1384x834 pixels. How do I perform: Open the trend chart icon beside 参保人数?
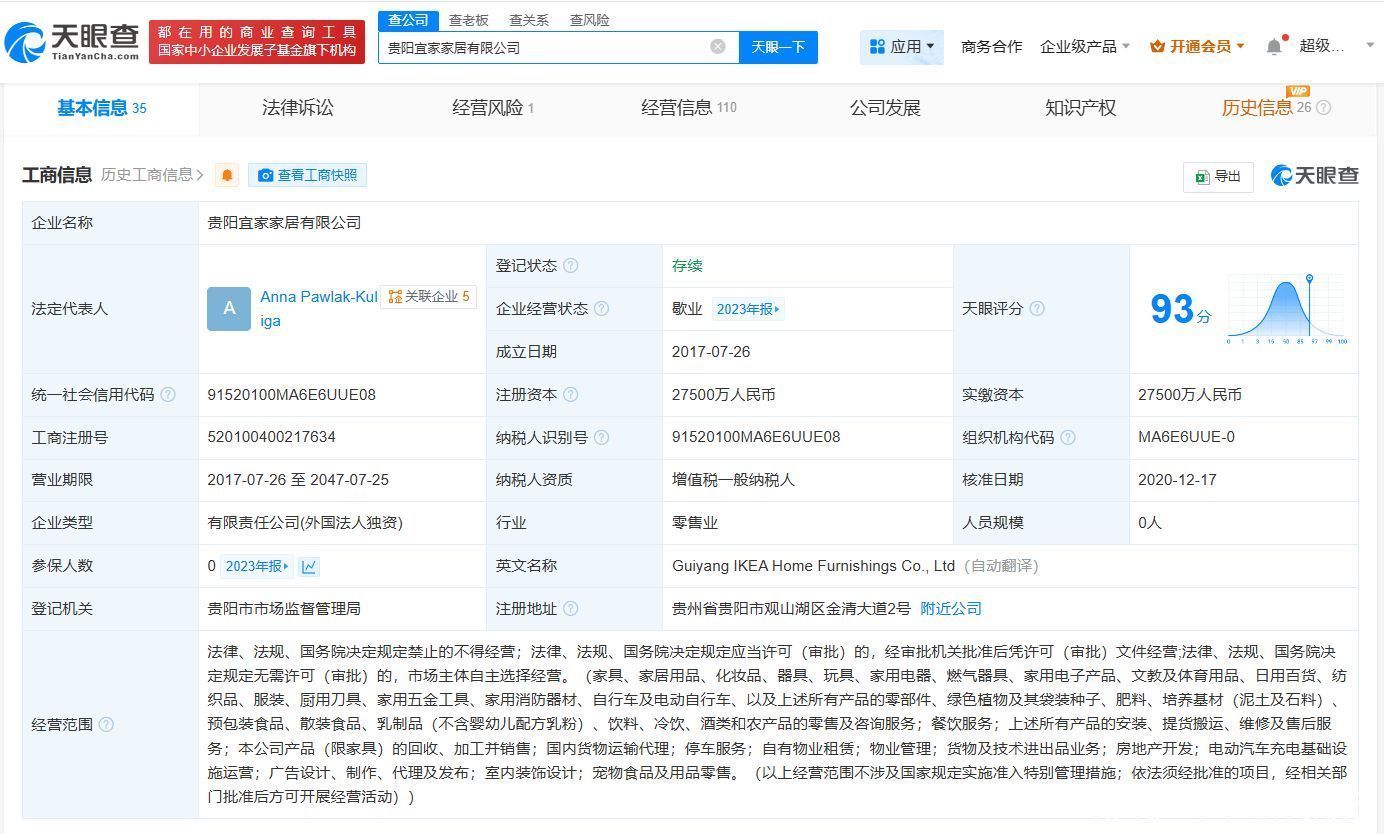point(309,567)
